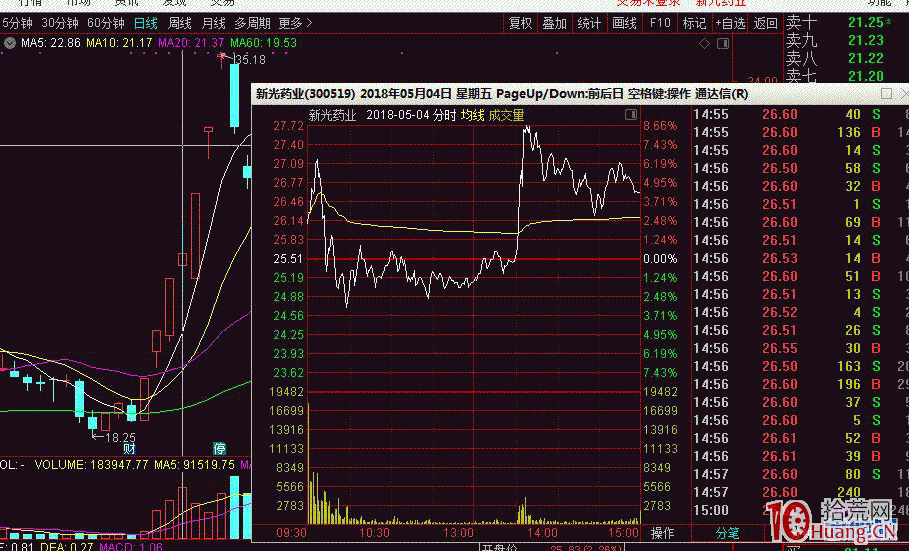Click the 25.51 baseline price axis label
This screenshot has height=551, width=909.
pyautogui.click(x=288, y=259)
